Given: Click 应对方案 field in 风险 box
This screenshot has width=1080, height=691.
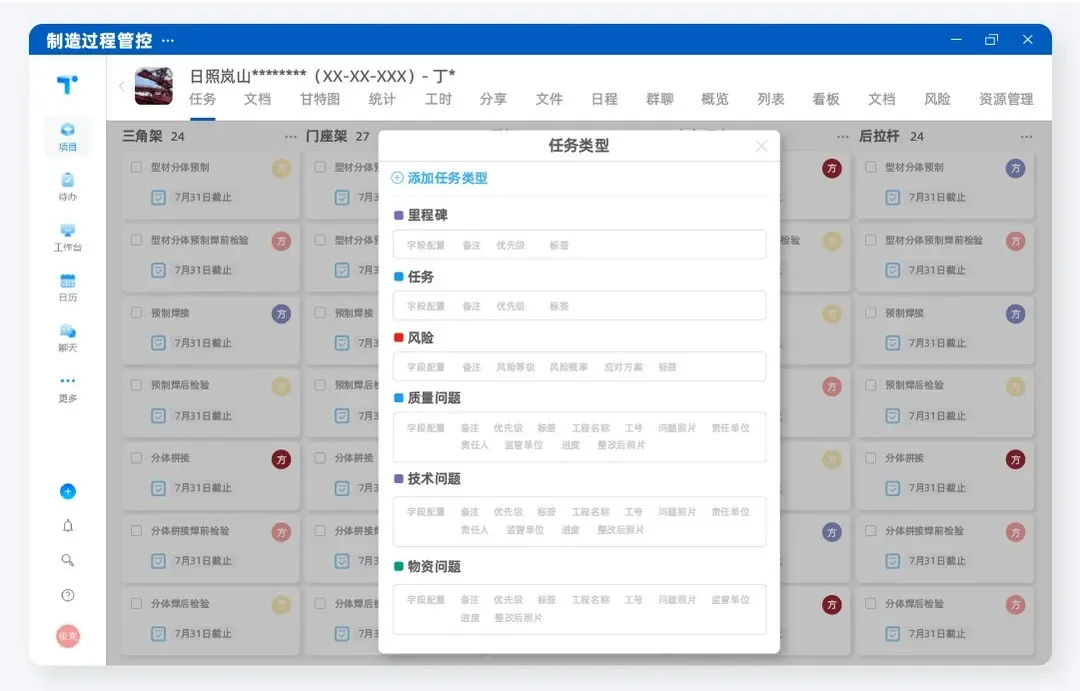Looking at the screenshot, I should tap(623, 367).
